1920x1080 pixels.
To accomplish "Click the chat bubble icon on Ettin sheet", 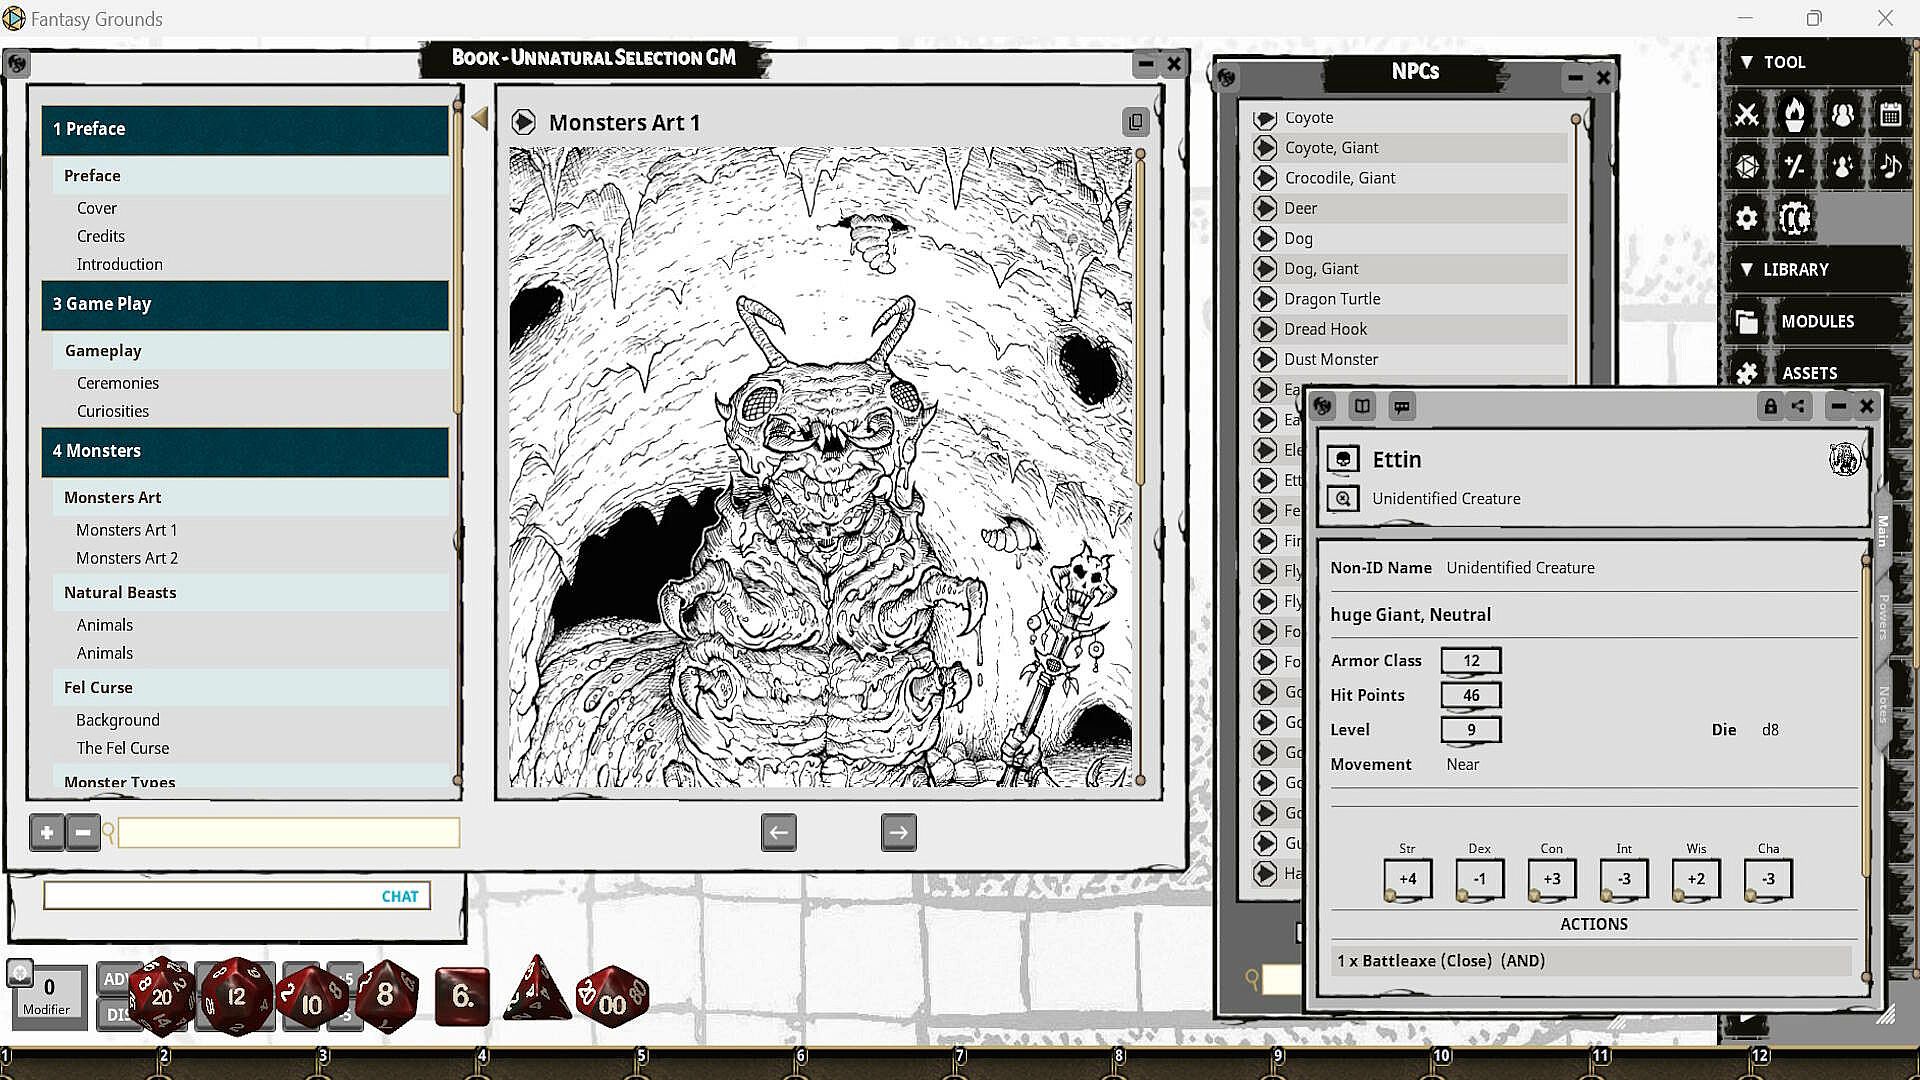I will click(1402, 407).
